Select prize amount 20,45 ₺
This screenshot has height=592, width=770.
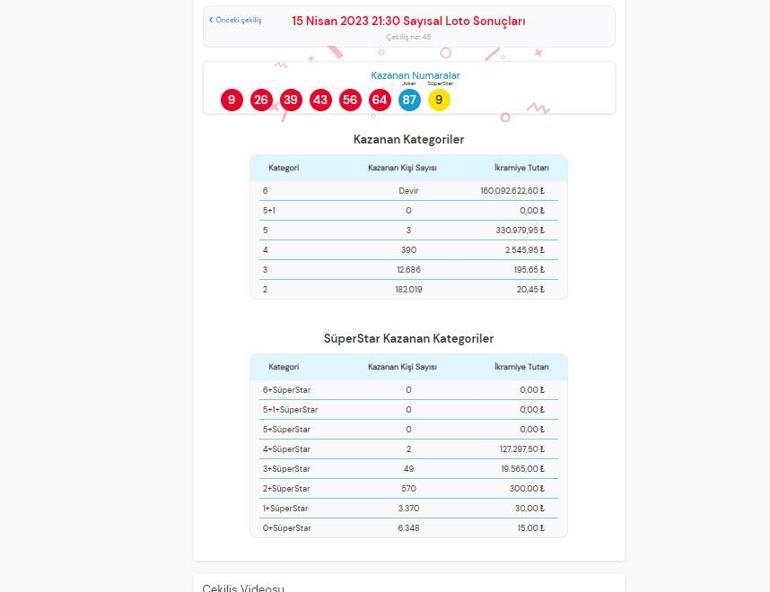click(531, 290)
